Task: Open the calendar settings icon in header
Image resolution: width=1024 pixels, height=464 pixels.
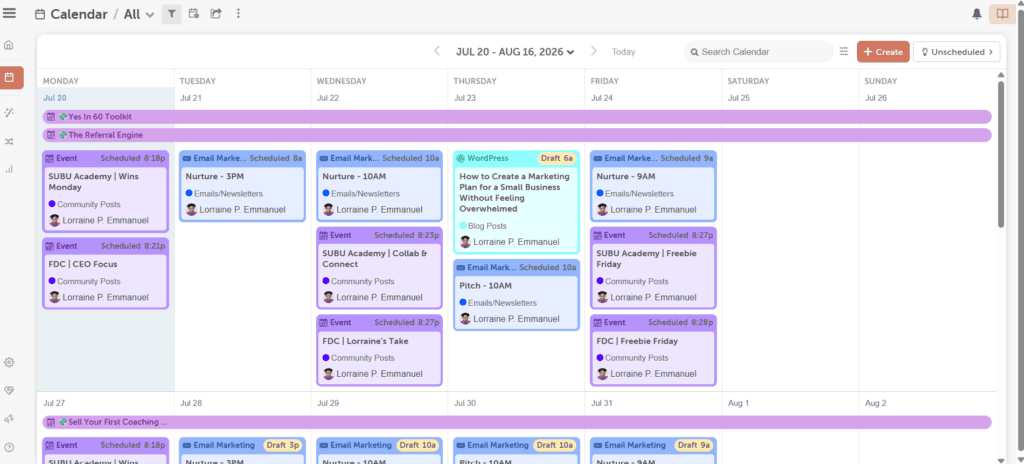Action: point(193,14)
